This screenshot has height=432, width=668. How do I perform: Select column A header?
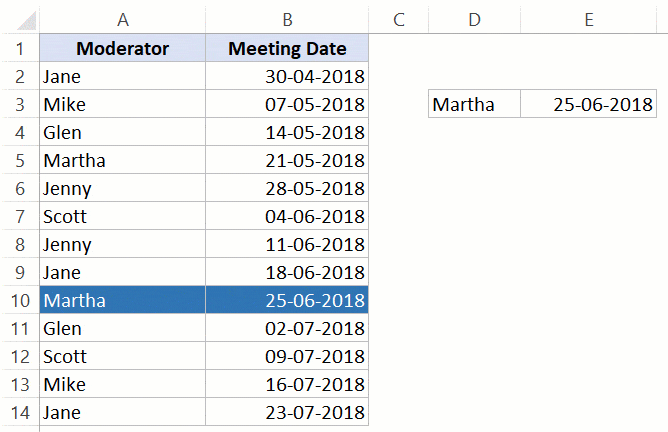click(123, 20)
